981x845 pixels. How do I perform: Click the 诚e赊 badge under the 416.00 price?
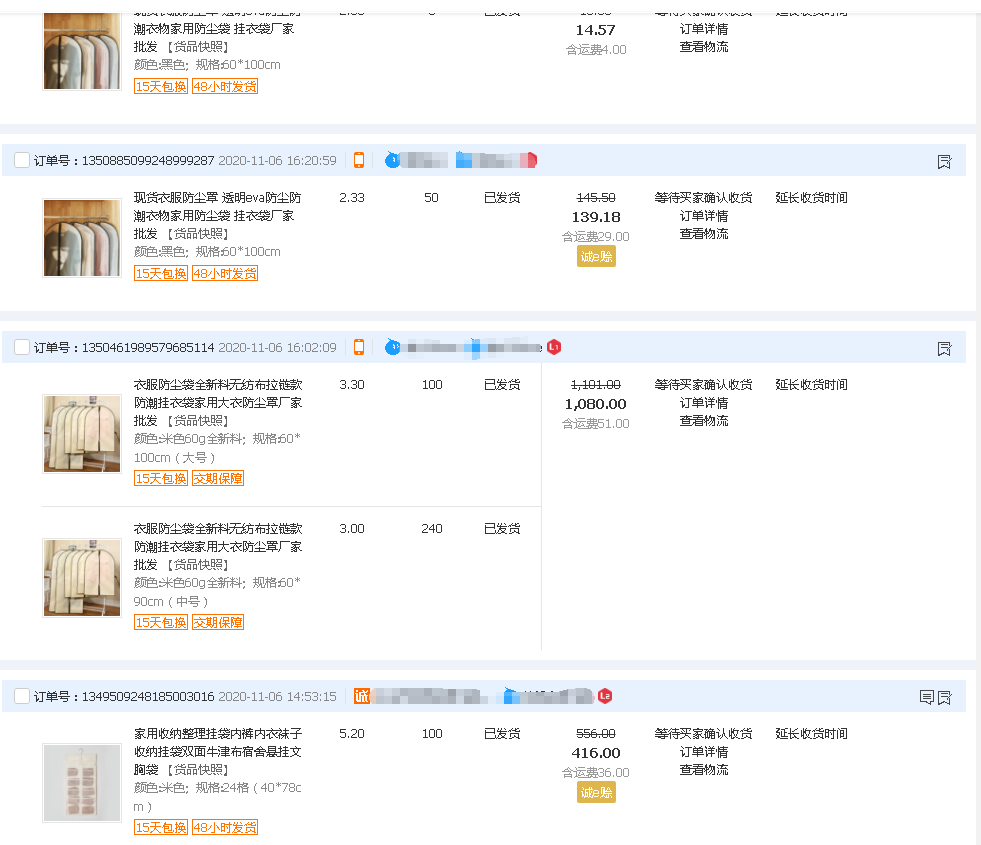tap(596, 792)
